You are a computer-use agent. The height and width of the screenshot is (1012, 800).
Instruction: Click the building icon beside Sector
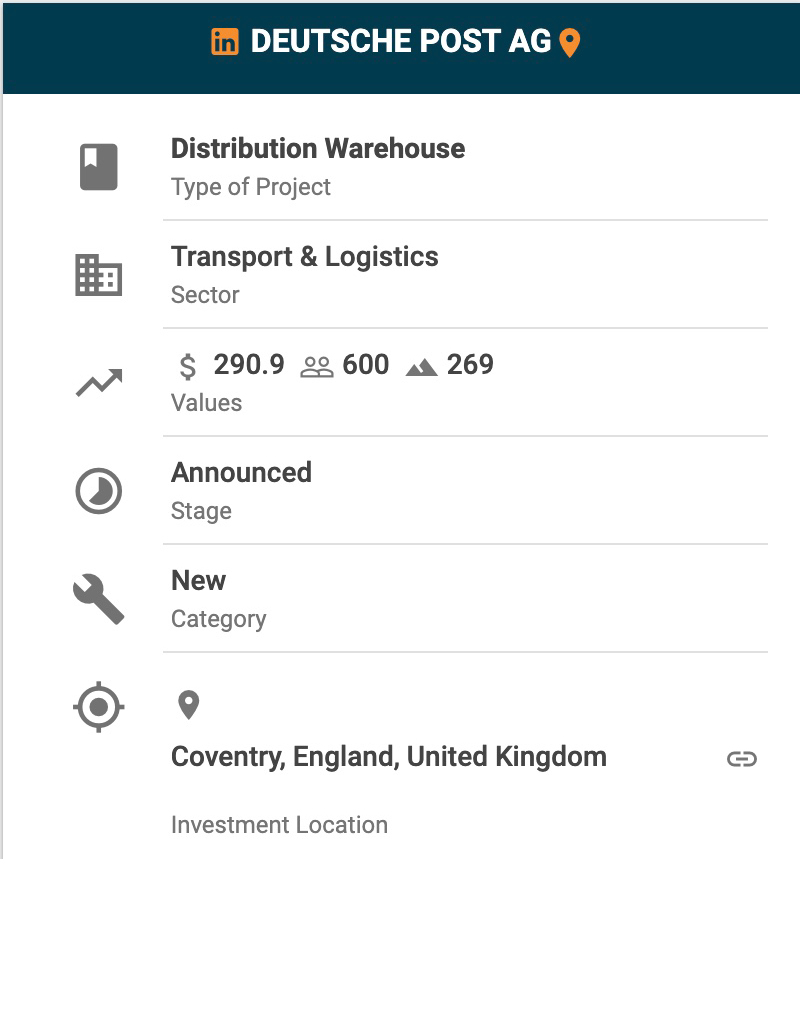click(x=99, y=275)
